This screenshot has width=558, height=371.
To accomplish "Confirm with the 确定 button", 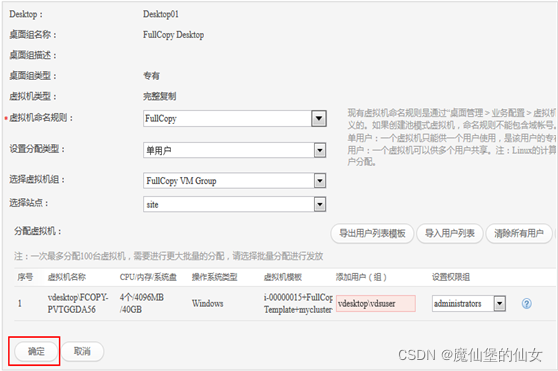I will 36,351.
